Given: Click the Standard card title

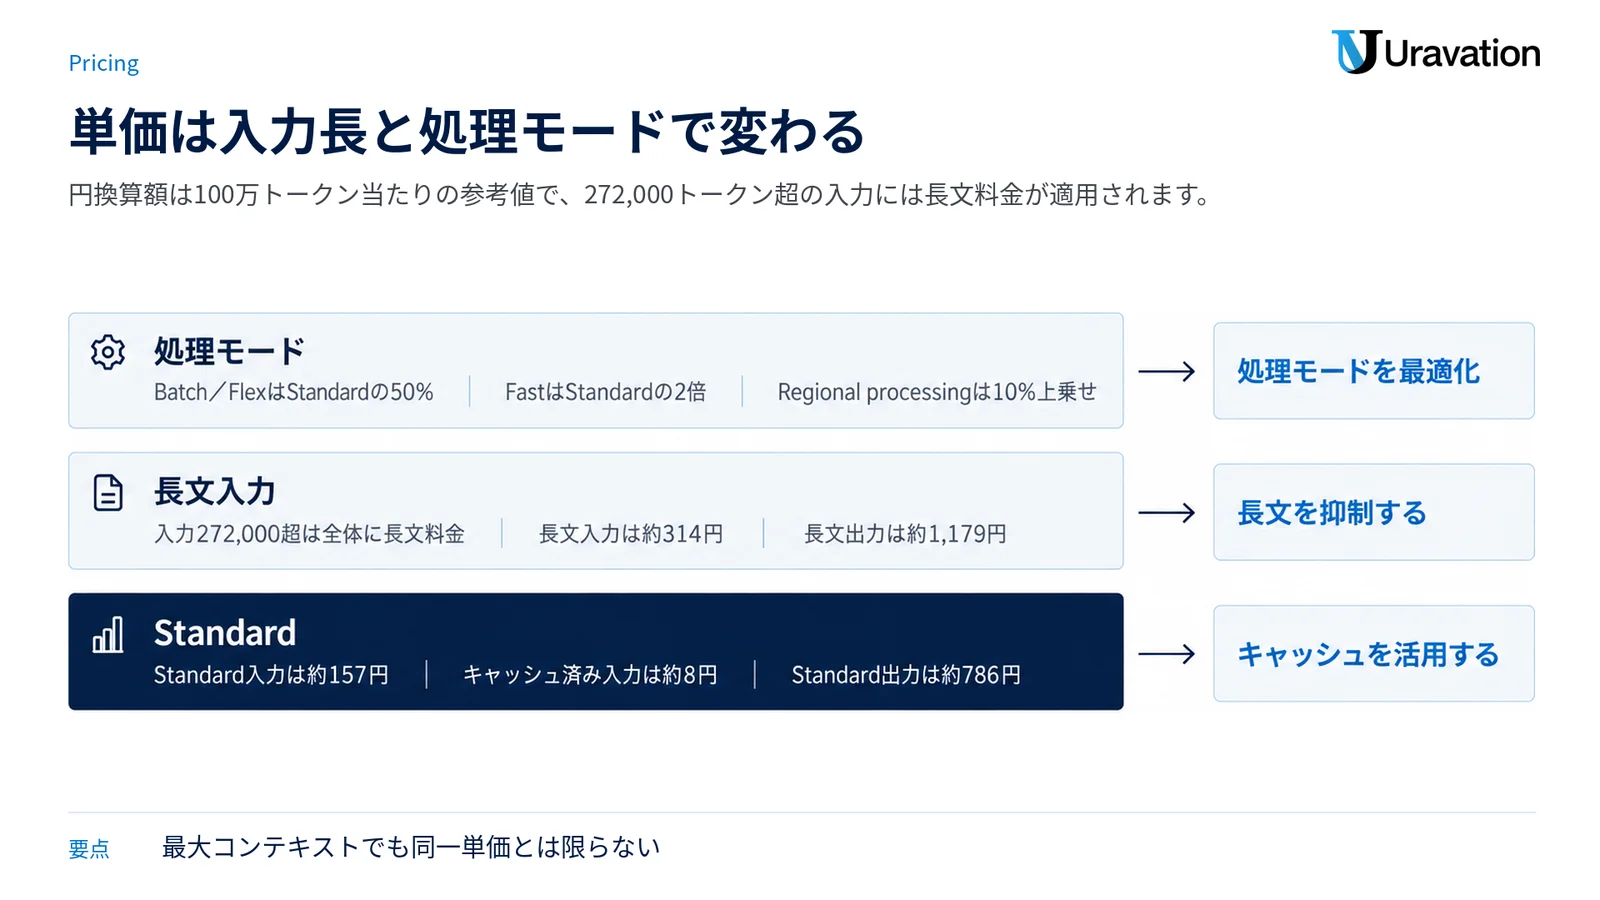Looking at the screenshot, I should pos(225,633).
